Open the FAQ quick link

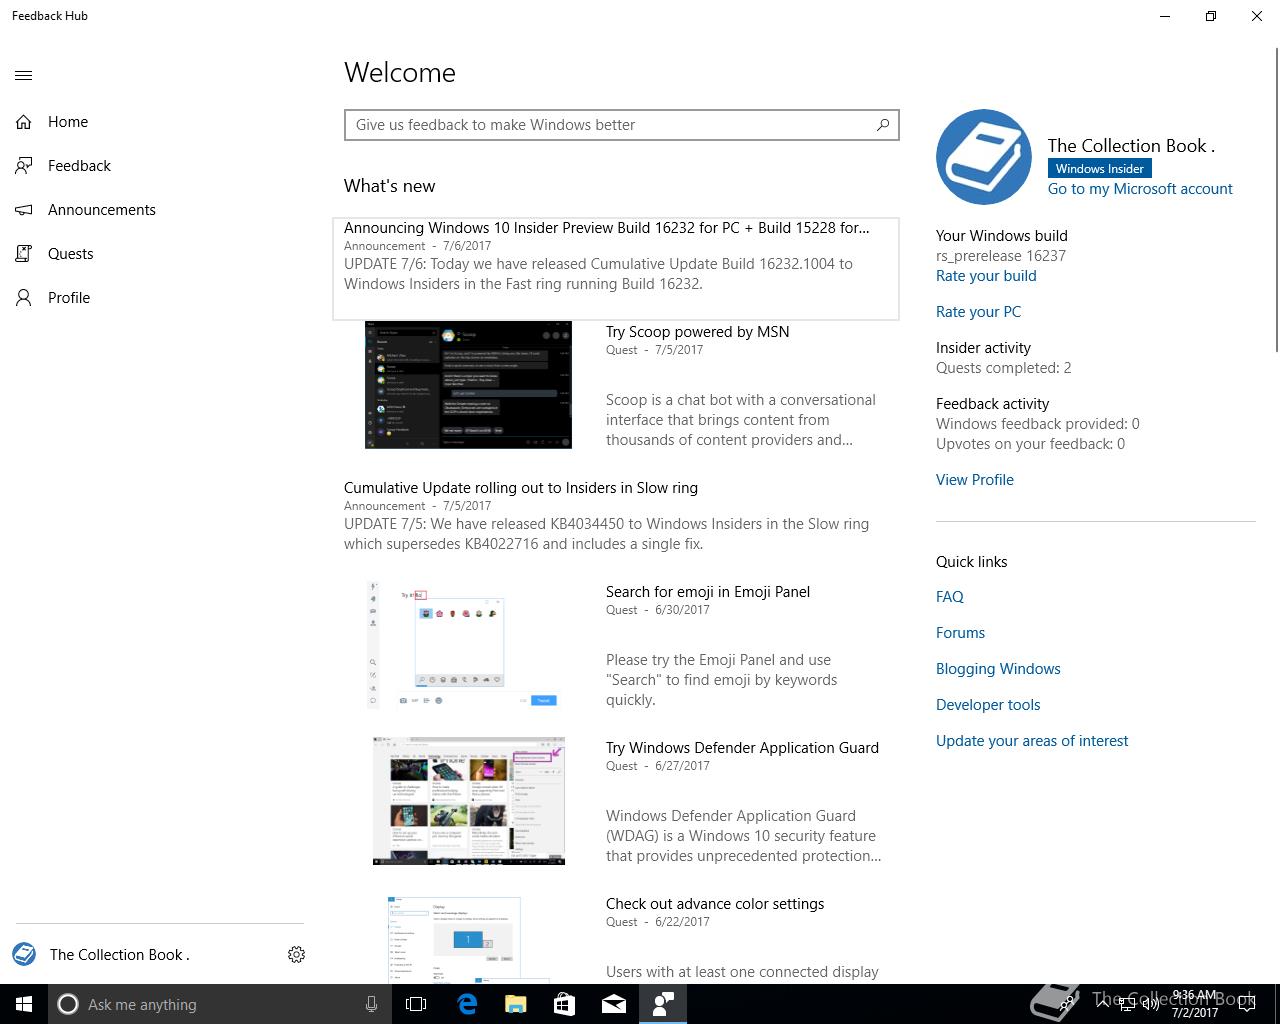pyautogui.click(x=950, y=597)
